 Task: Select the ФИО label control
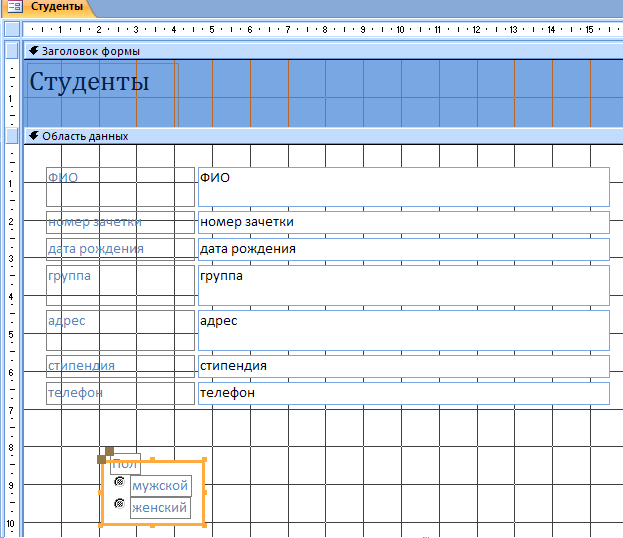tap(120, 187)
